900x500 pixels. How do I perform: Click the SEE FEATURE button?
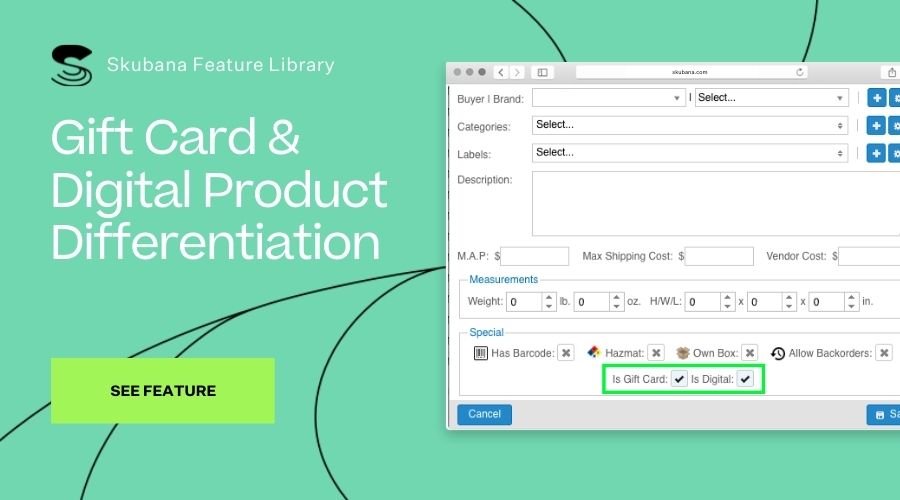pyautogui.click(x=162, y=391)
